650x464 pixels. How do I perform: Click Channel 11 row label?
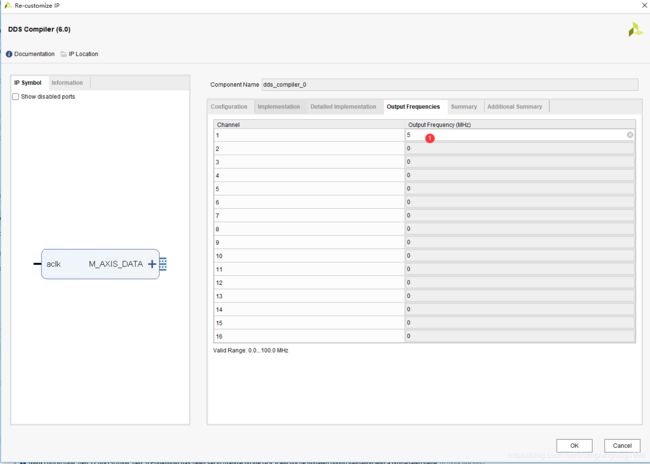[309, 269]
